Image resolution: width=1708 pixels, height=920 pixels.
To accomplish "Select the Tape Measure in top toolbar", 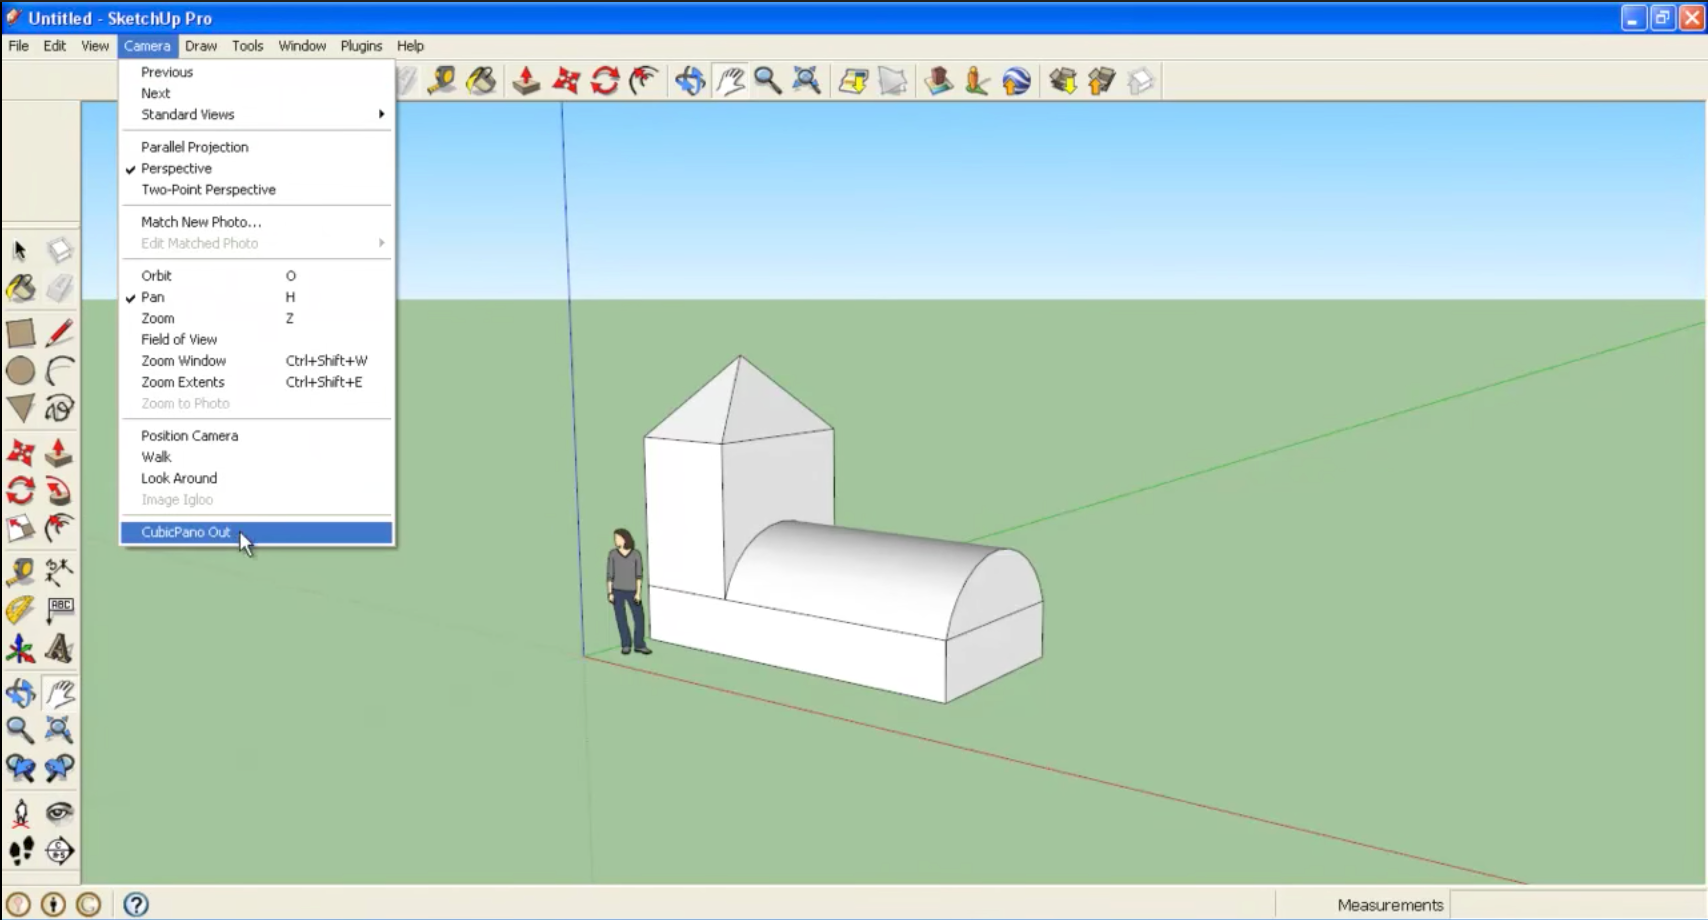I will point(441,81).
